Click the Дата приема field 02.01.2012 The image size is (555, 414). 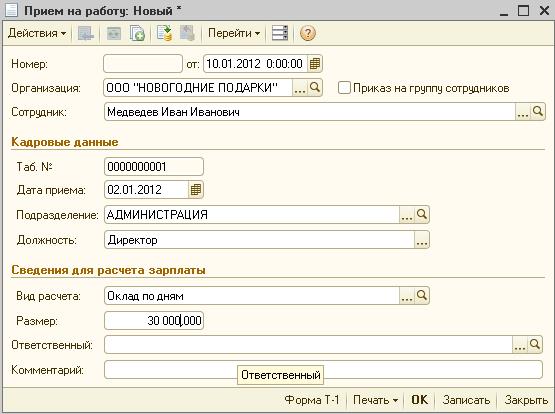(x=147, y=190)
